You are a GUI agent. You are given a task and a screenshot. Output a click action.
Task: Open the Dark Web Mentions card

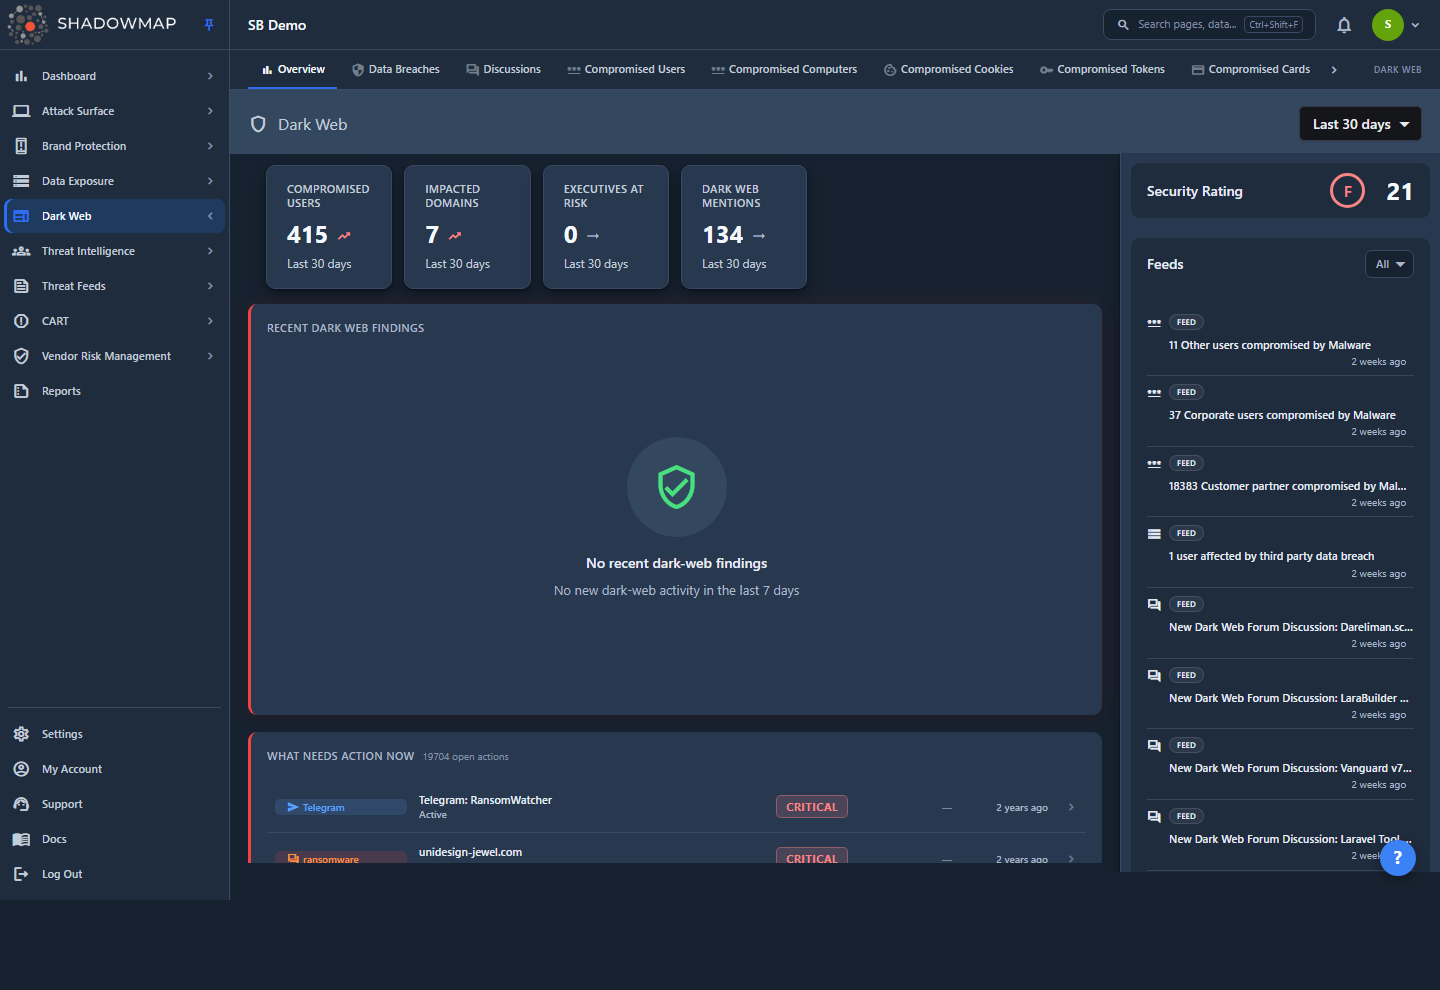(x=744, y=227)
